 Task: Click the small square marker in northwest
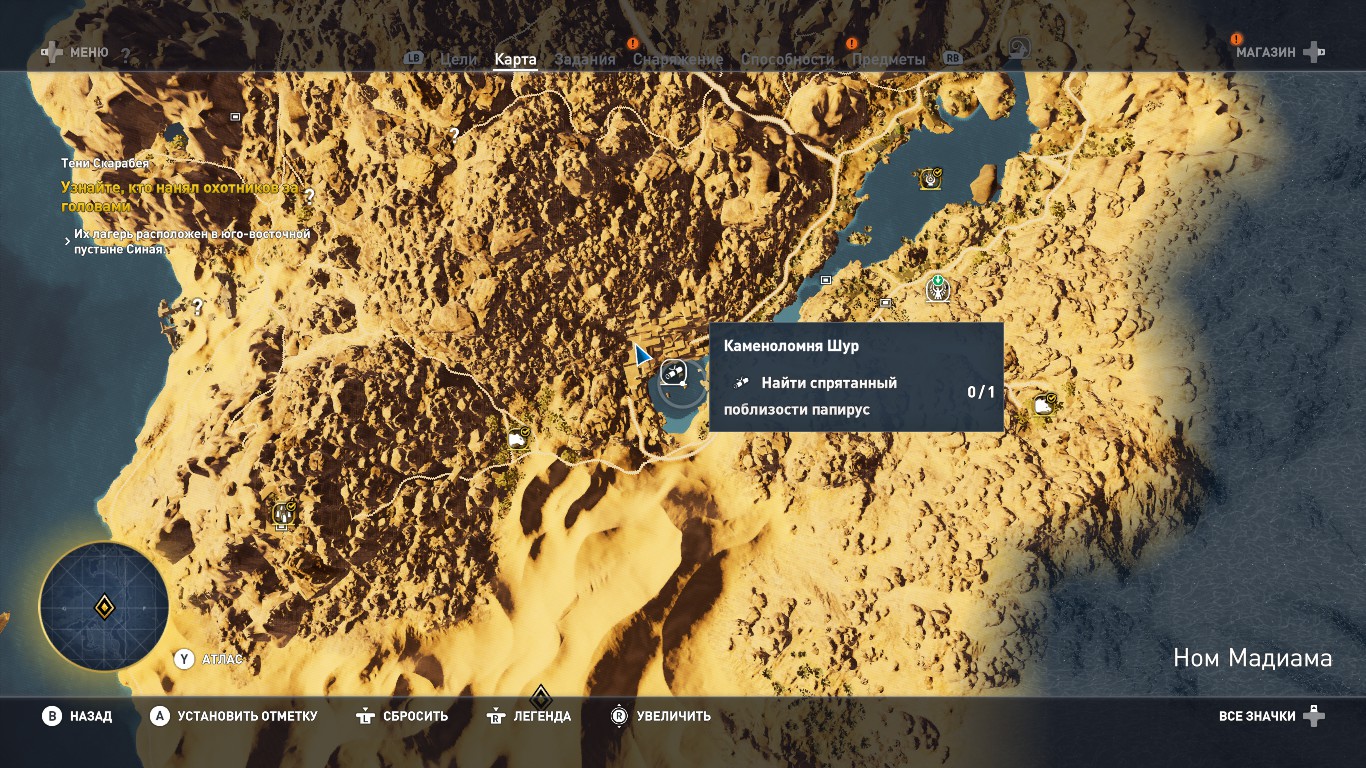pyautogui.click(x=236, y=117)
